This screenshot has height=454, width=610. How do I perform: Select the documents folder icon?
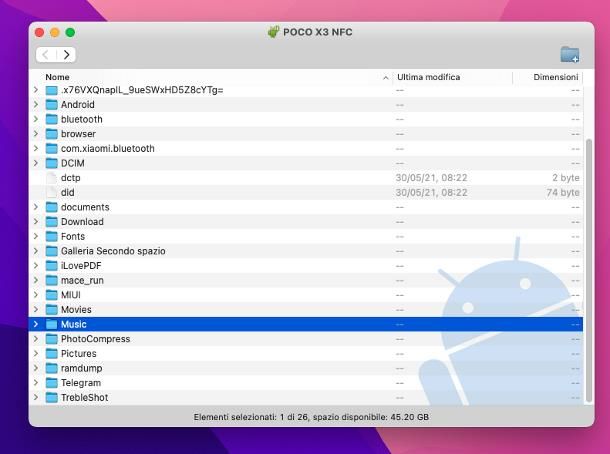(51, 207)
